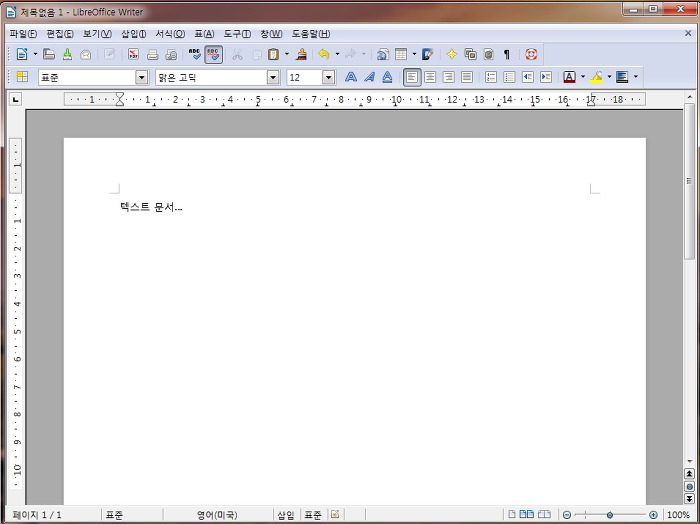This screenshot has height=524, width=700.
Task: Expand the font name 맑은 고딕 dropdown
Action: [273, 77]
